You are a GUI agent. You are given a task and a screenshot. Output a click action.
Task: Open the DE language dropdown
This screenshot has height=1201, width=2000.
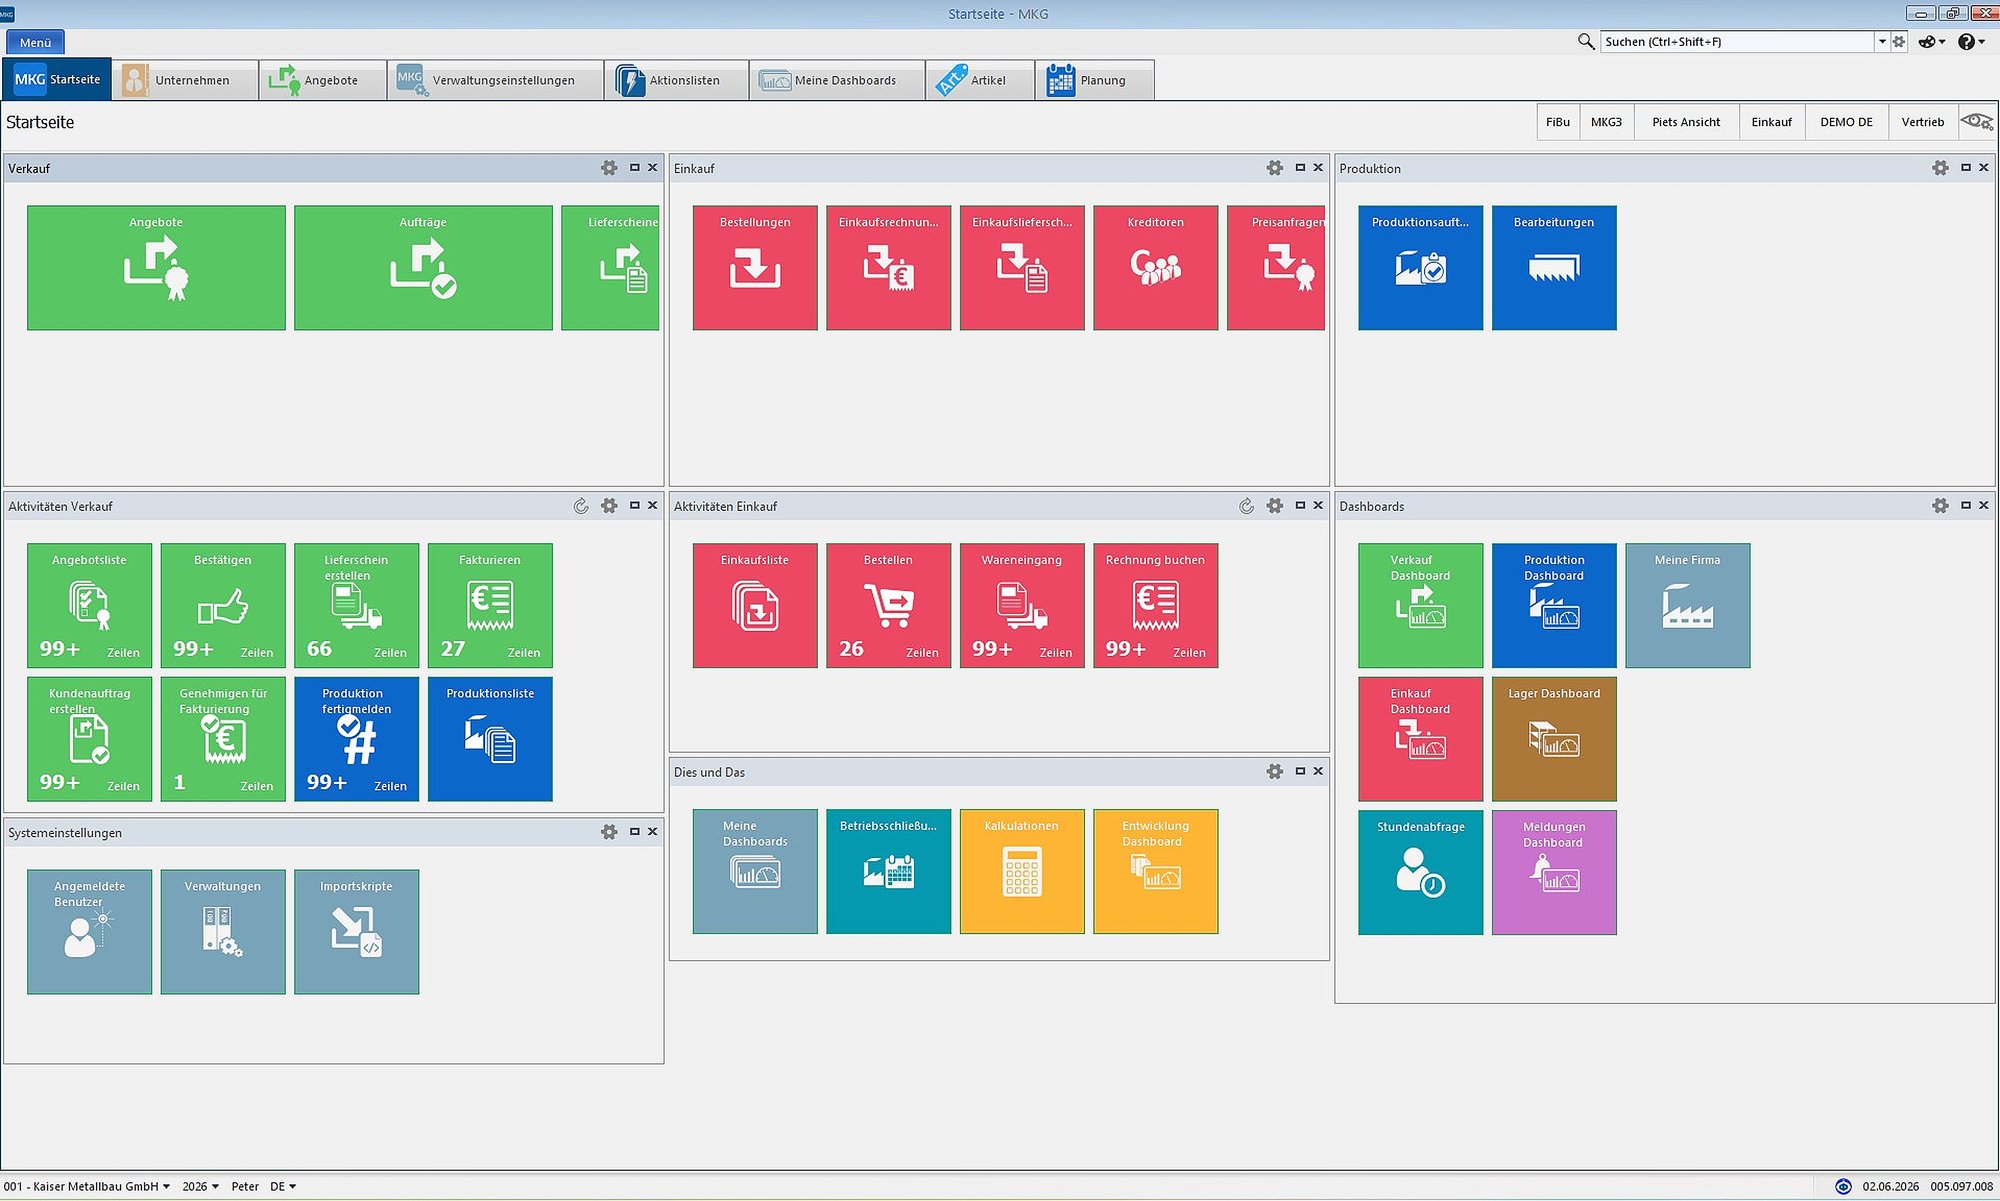(x=283, y=1186)
